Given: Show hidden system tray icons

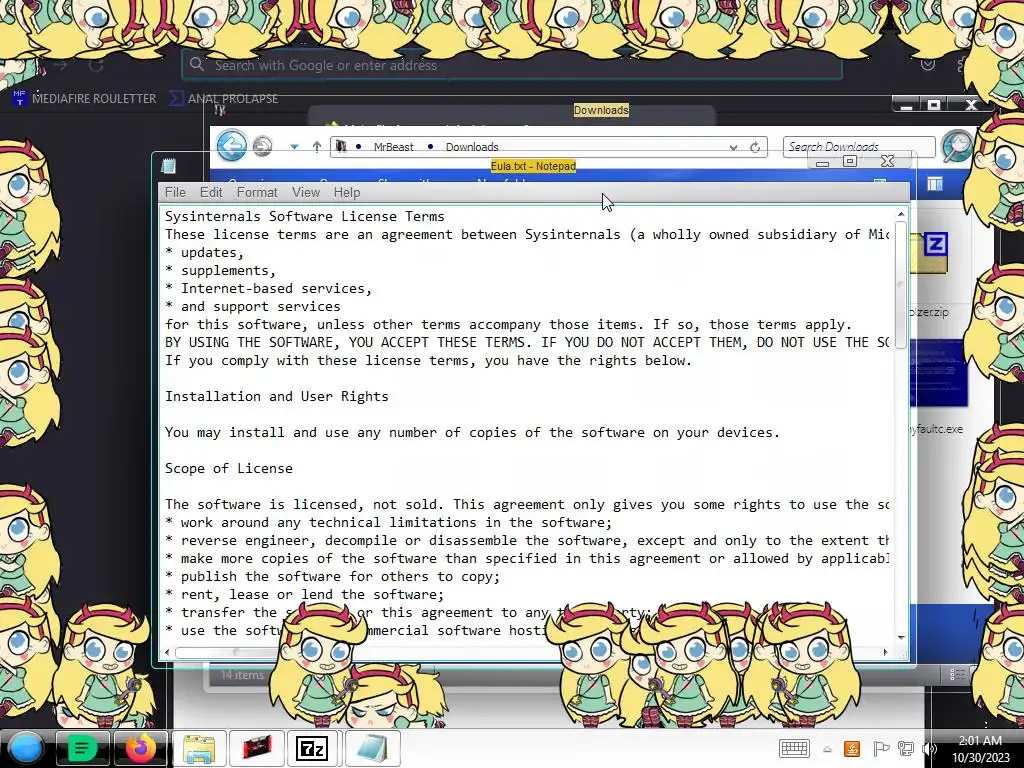Looking at the screenshot, I should tap(827, 749).
